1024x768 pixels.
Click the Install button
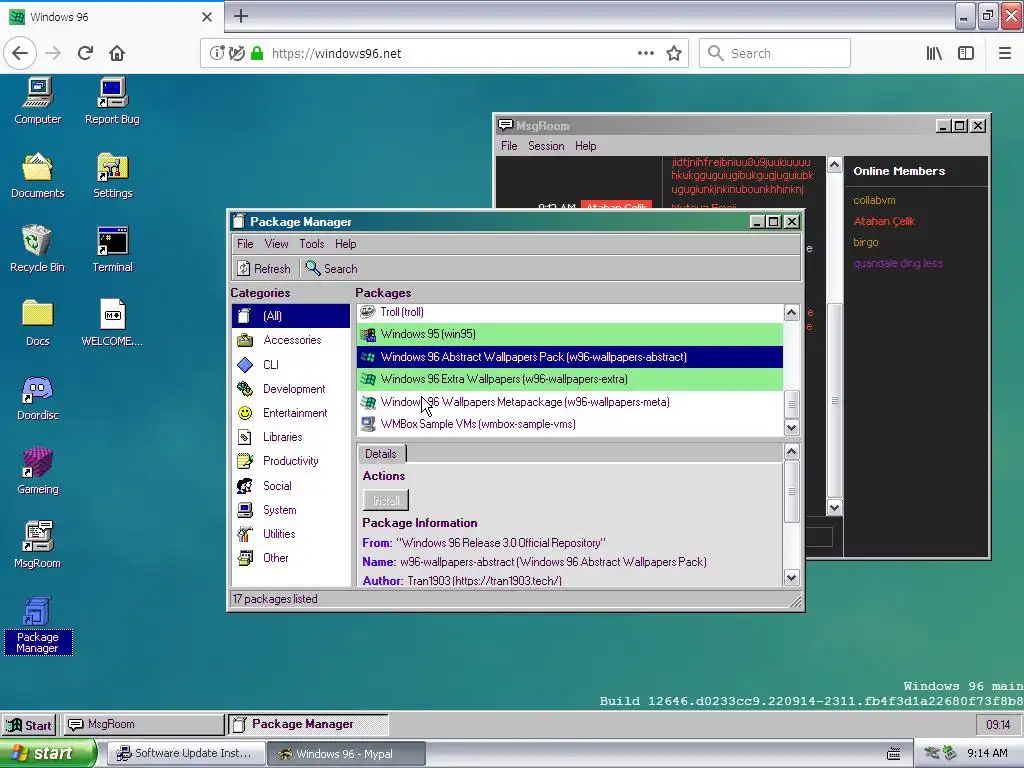coord(386,500)
